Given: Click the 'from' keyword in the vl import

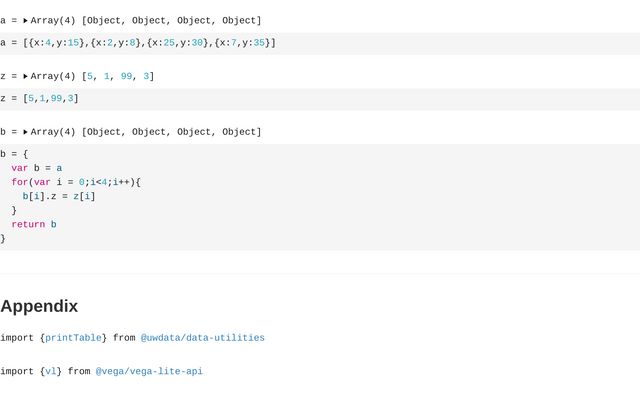Looking at the screenshot, I should [79, 371].
